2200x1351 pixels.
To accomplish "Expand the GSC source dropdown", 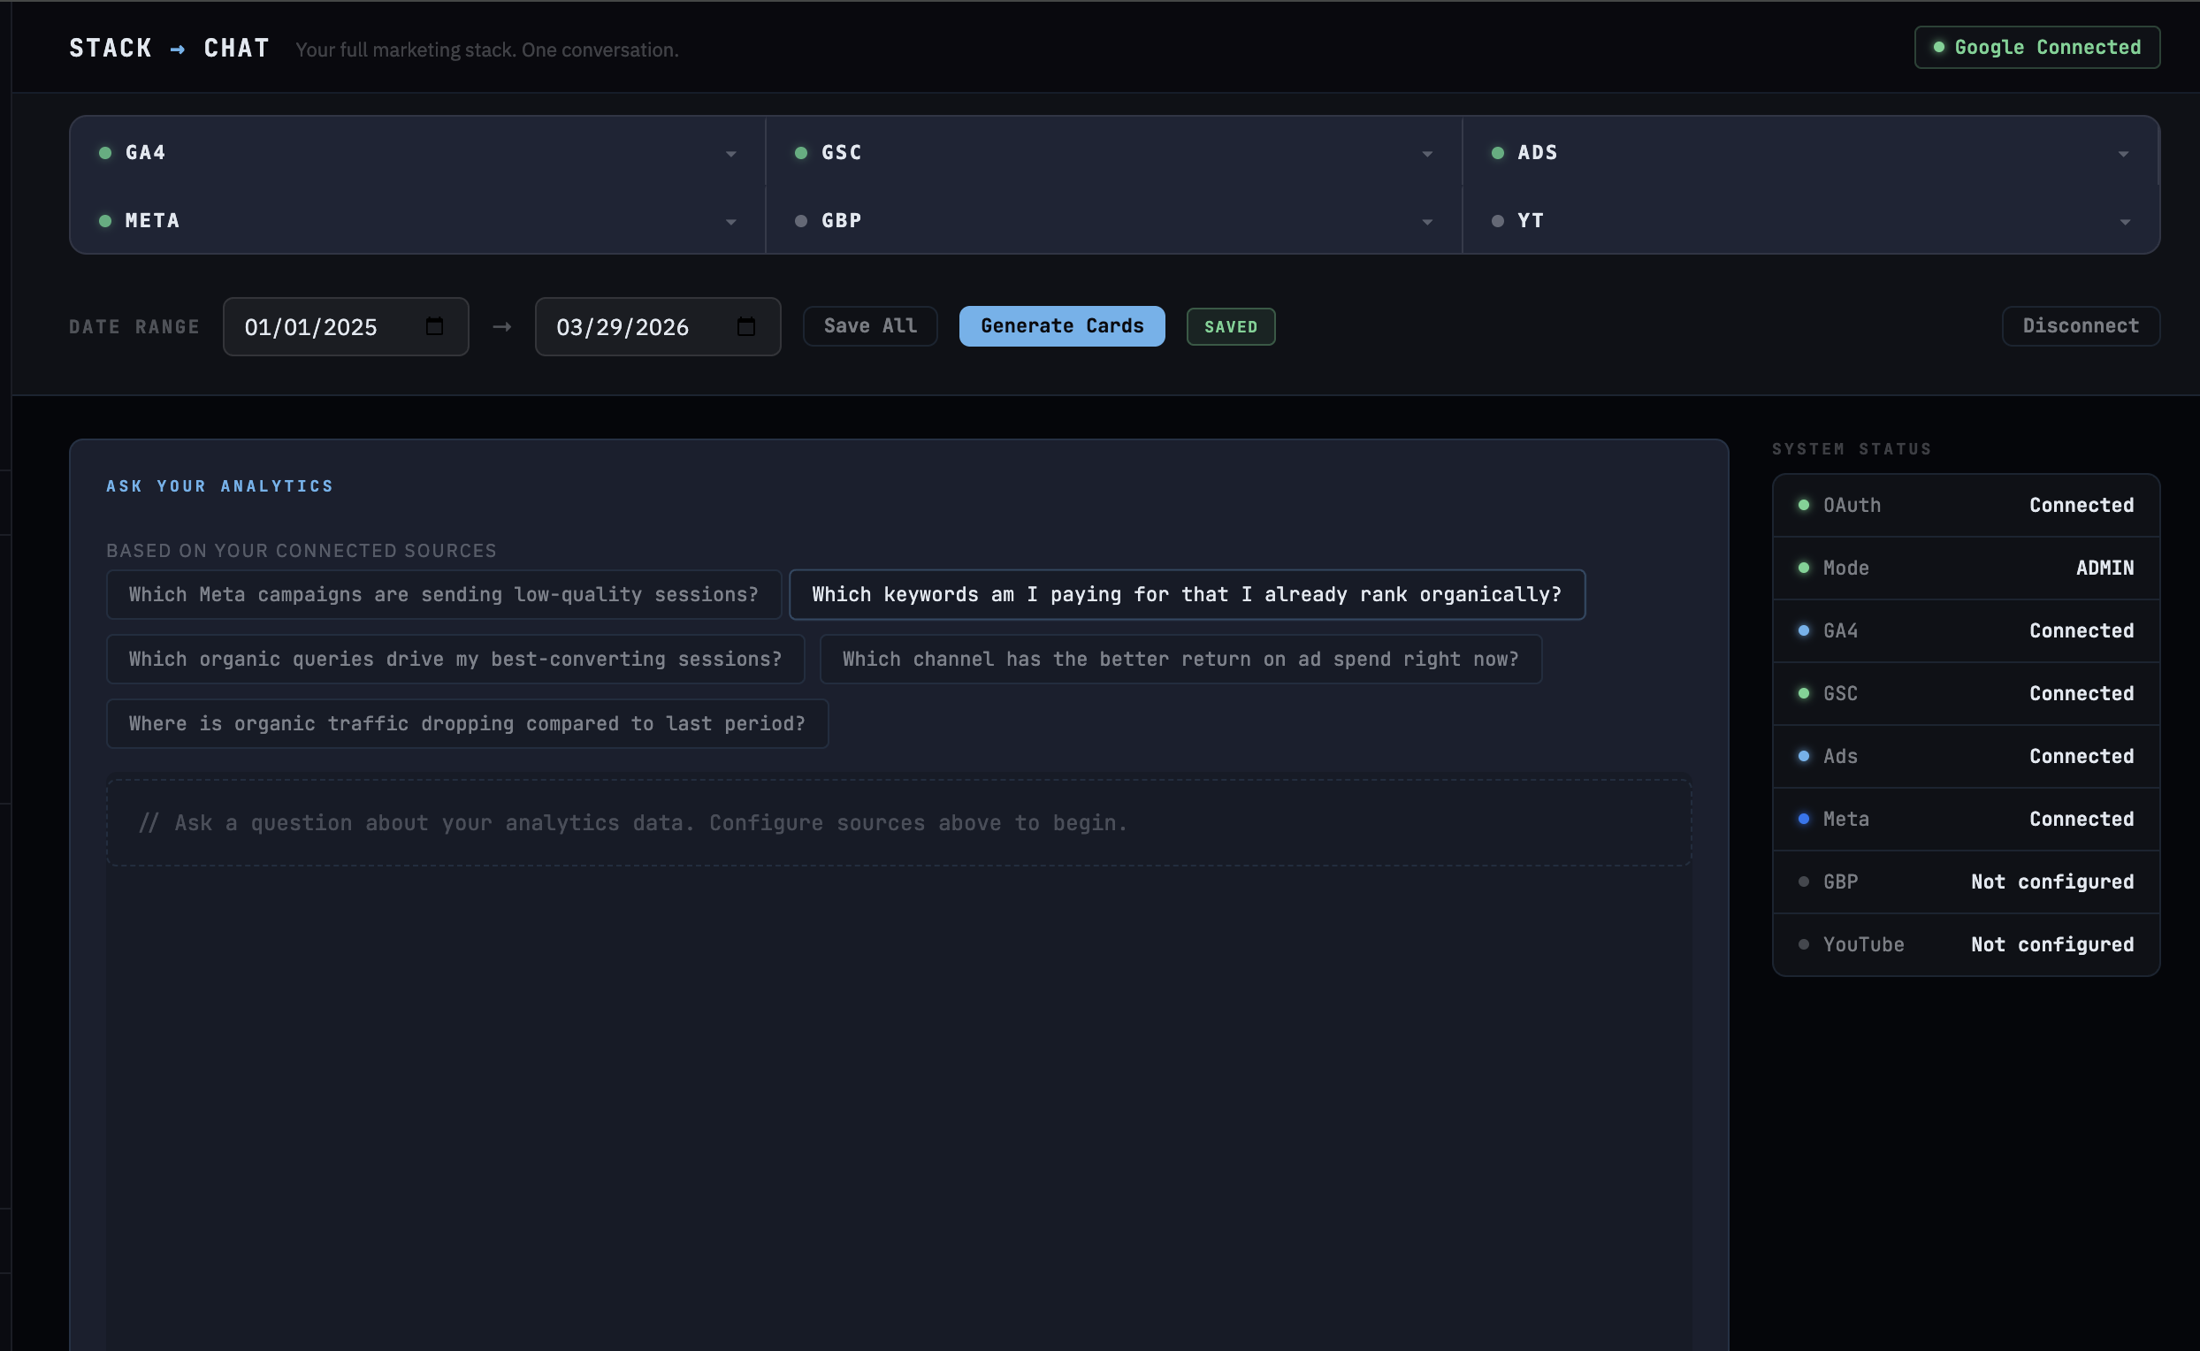I will point(1426,154).
